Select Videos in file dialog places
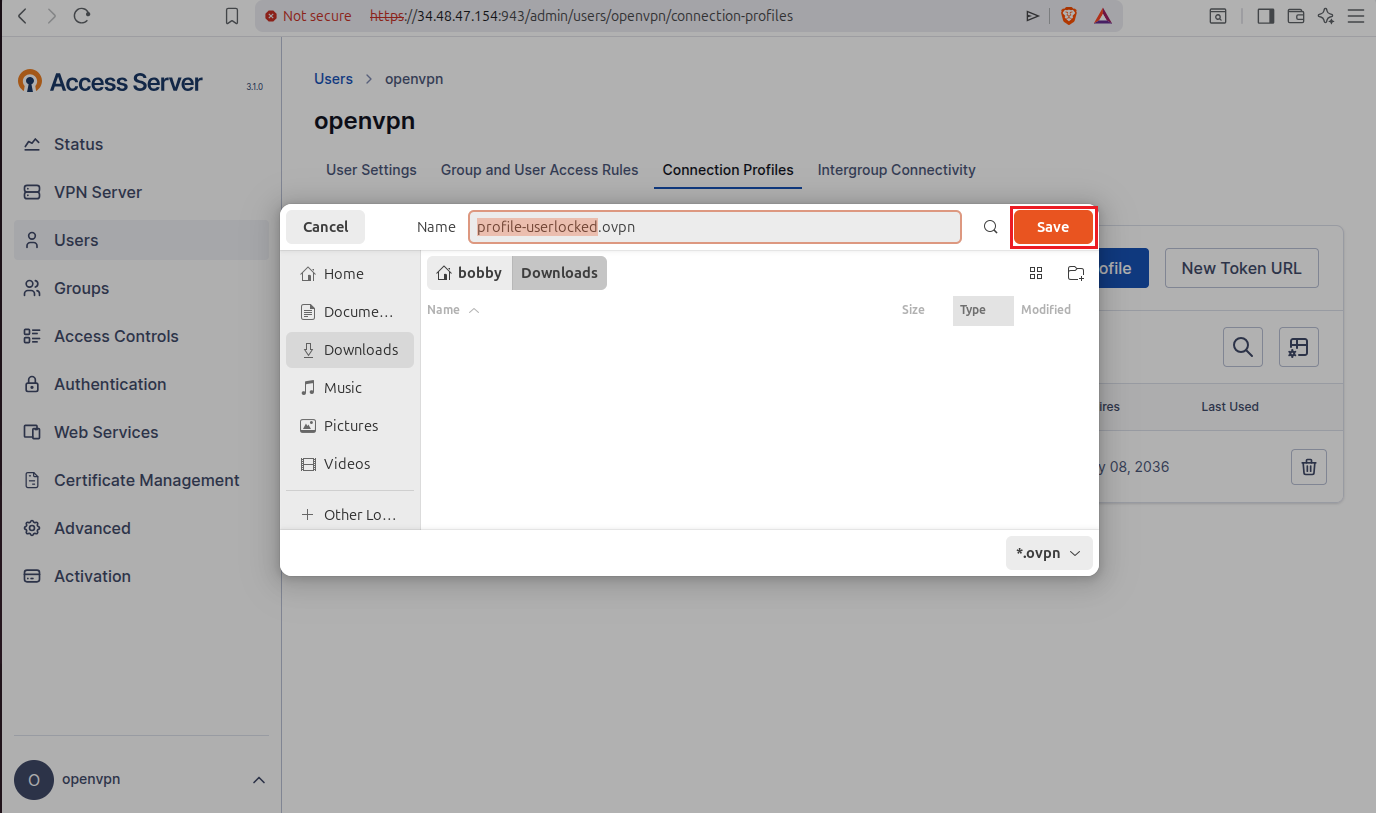This screenshot has height=813, width=1376. (x=350, y=464)
